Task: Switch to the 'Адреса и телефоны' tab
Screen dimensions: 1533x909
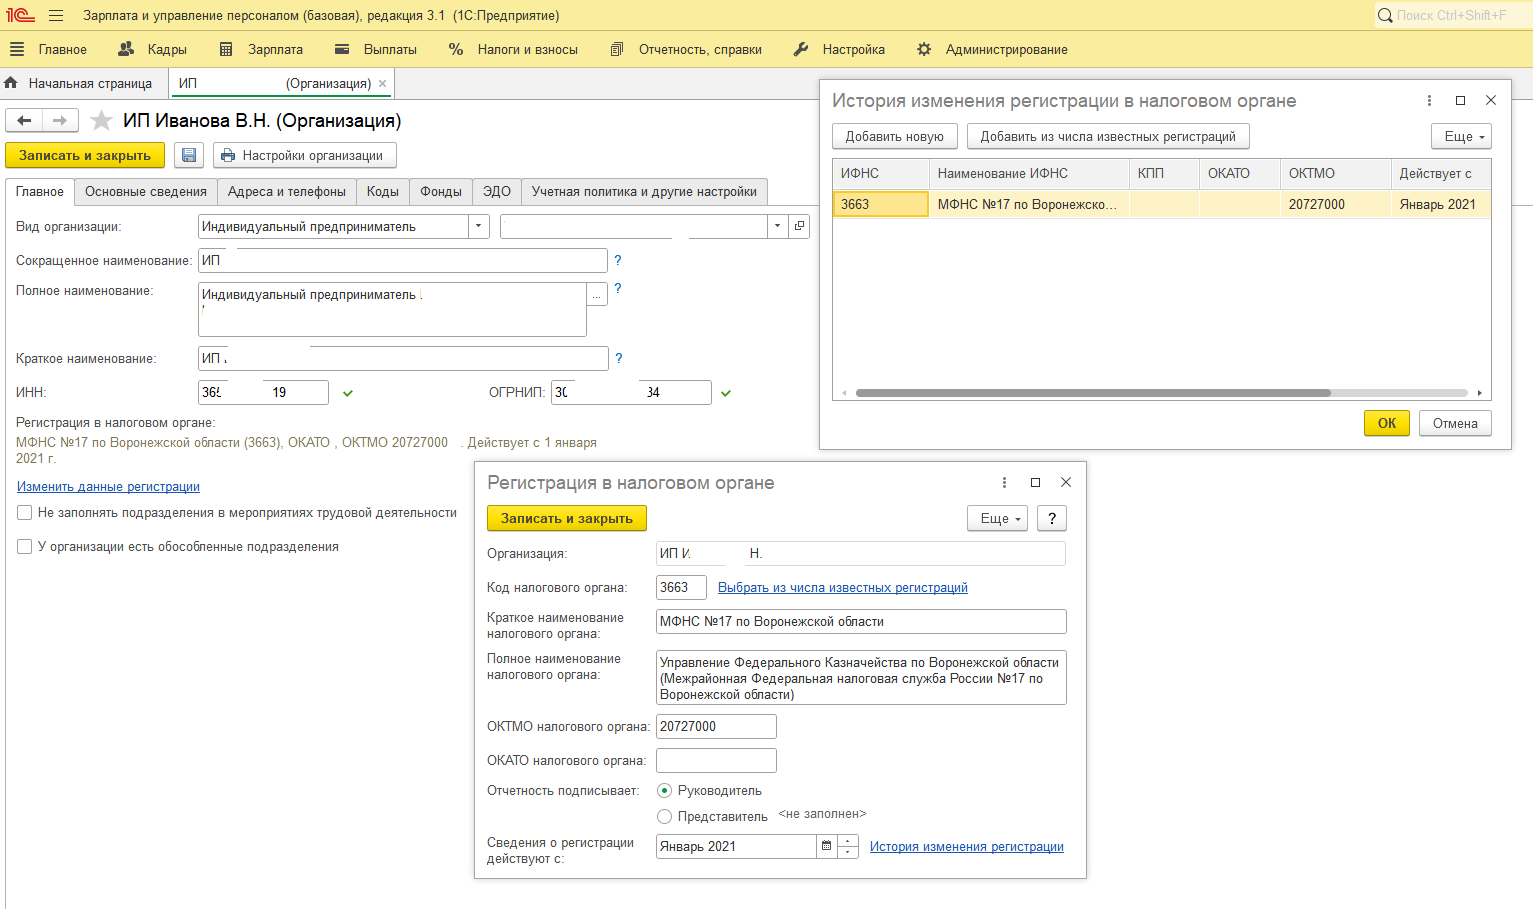Action: 287,192
